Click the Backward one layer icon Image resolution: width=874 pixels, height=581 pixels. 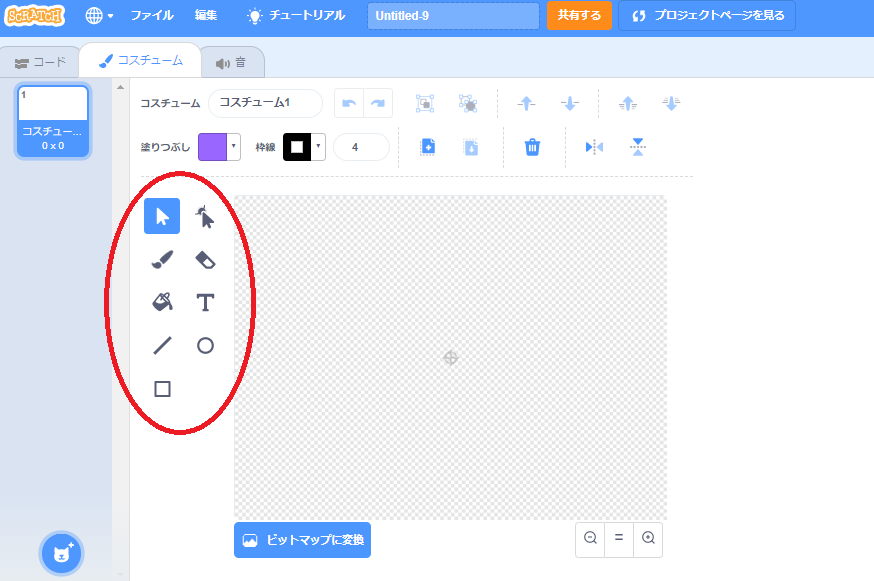tap(570, 103)
